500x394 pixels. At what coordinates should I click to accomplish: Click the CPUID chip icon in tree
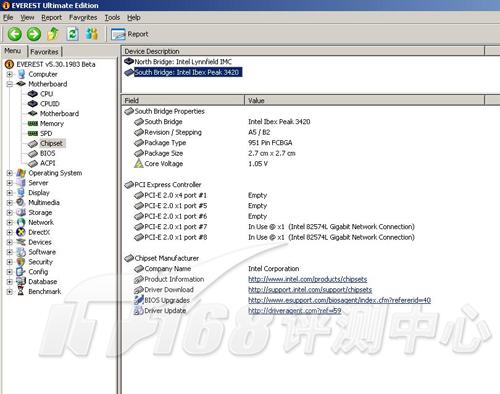33,104
